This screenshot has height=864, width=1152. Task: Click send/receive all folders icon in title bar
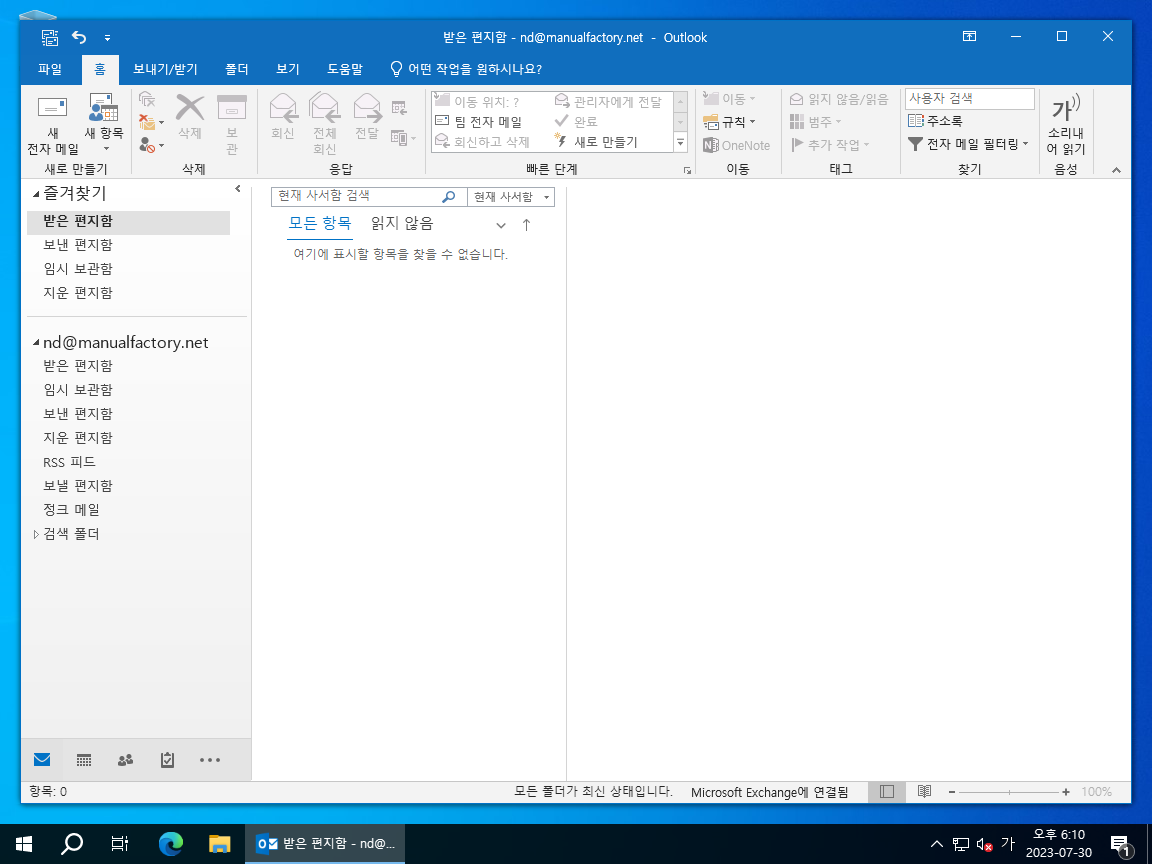[x=49, y=37]
